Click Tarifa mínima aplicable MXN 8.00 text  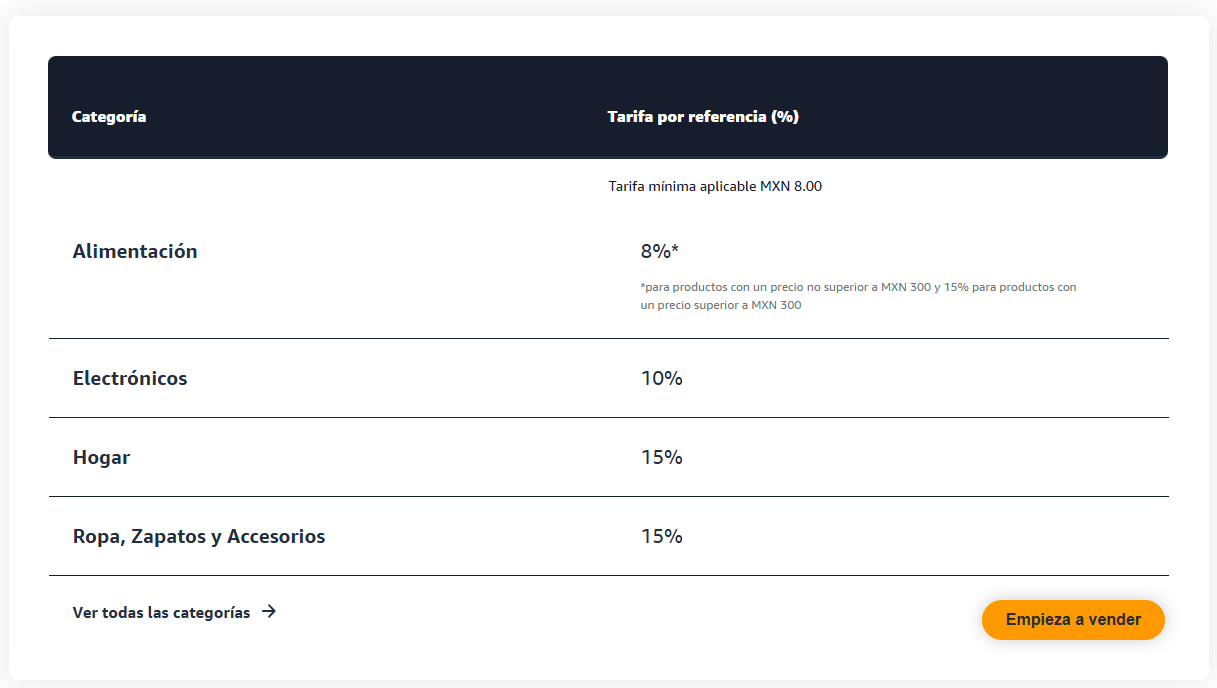click(x=715, y=186)
